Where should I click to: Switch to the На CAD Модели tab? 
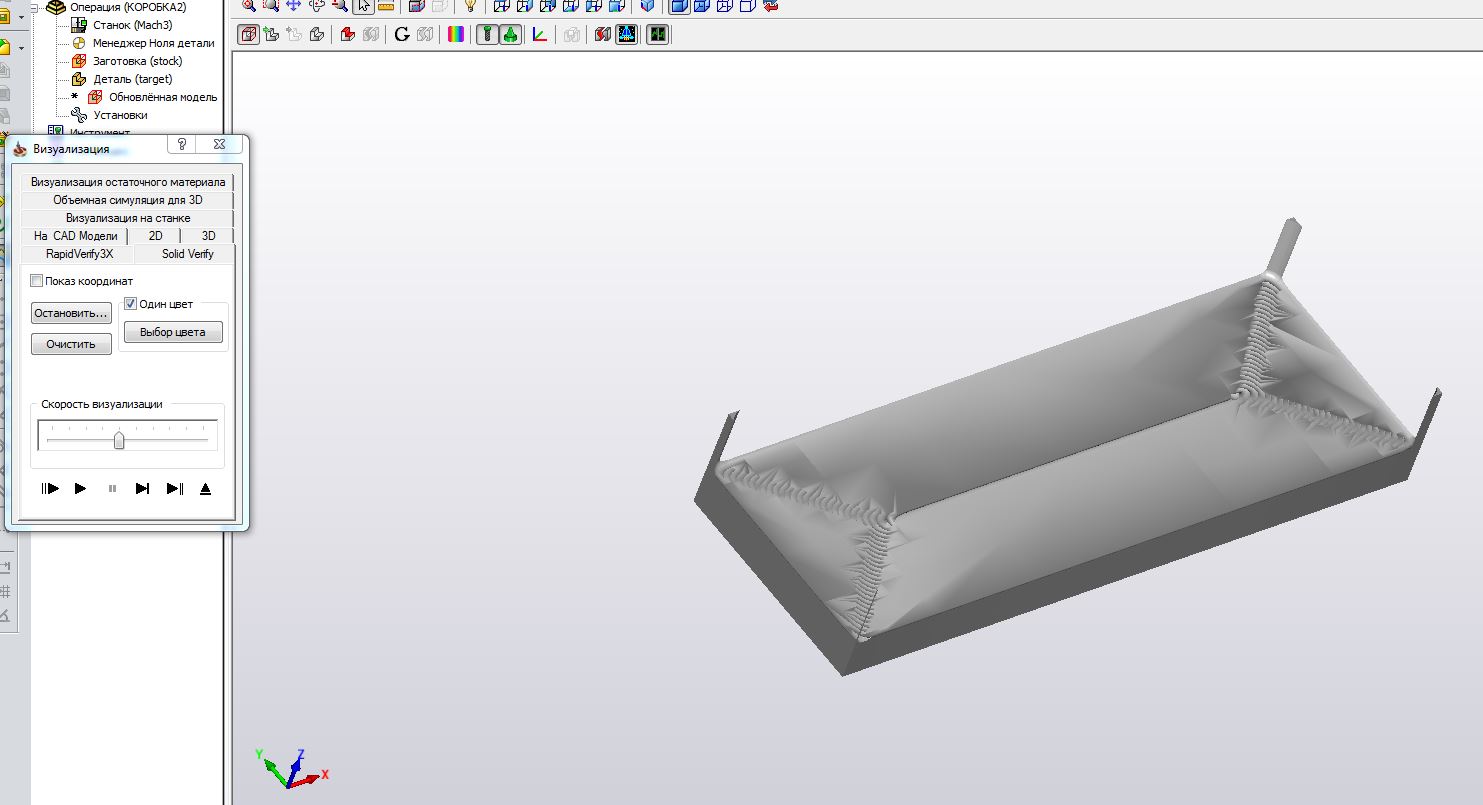(75, 236)
